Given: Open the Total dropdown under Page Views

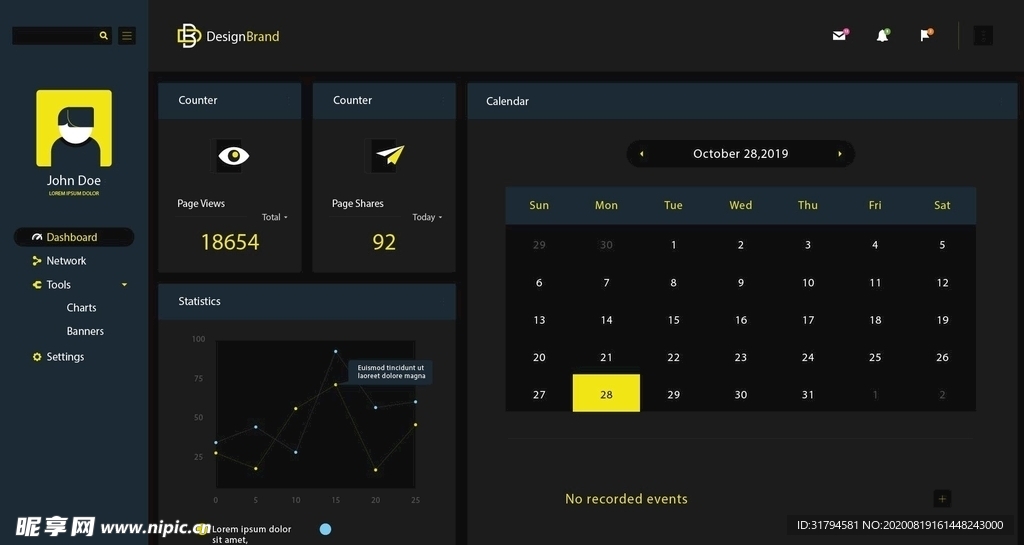Looking at the screenshot, I should [x=274, y=217].
